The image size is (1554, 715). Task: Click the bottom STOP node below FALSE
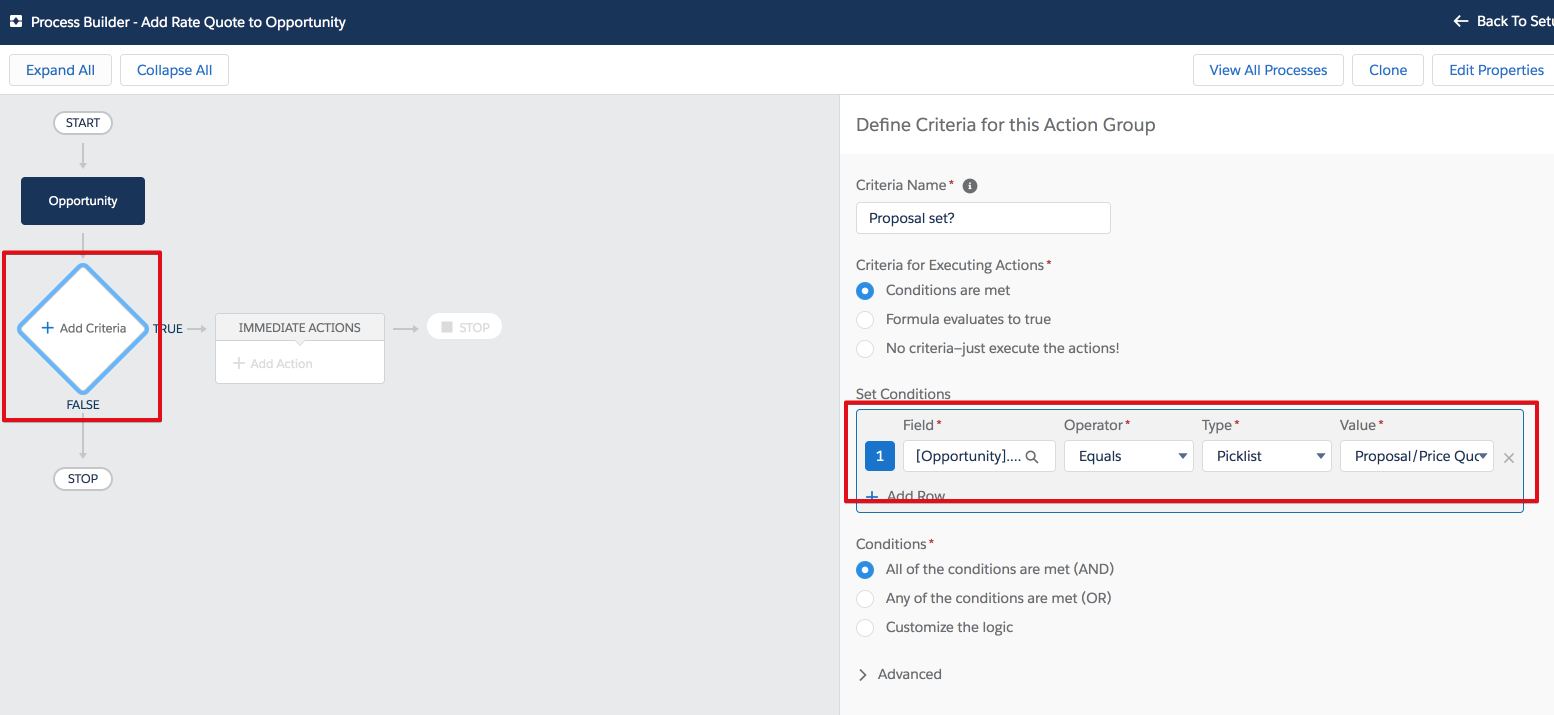coord(83,479)
